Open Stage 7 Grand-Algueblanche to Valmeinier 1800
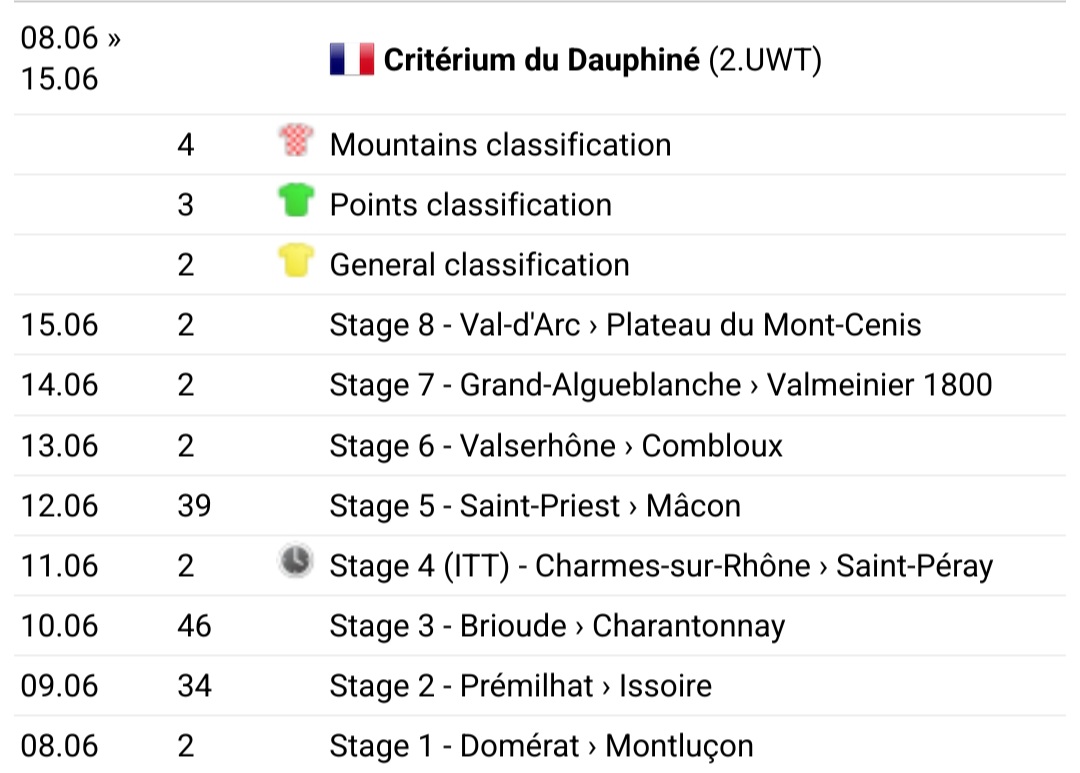Viewport: 1080px width, 773px height. pyautogui.click(x=661, y=385)
